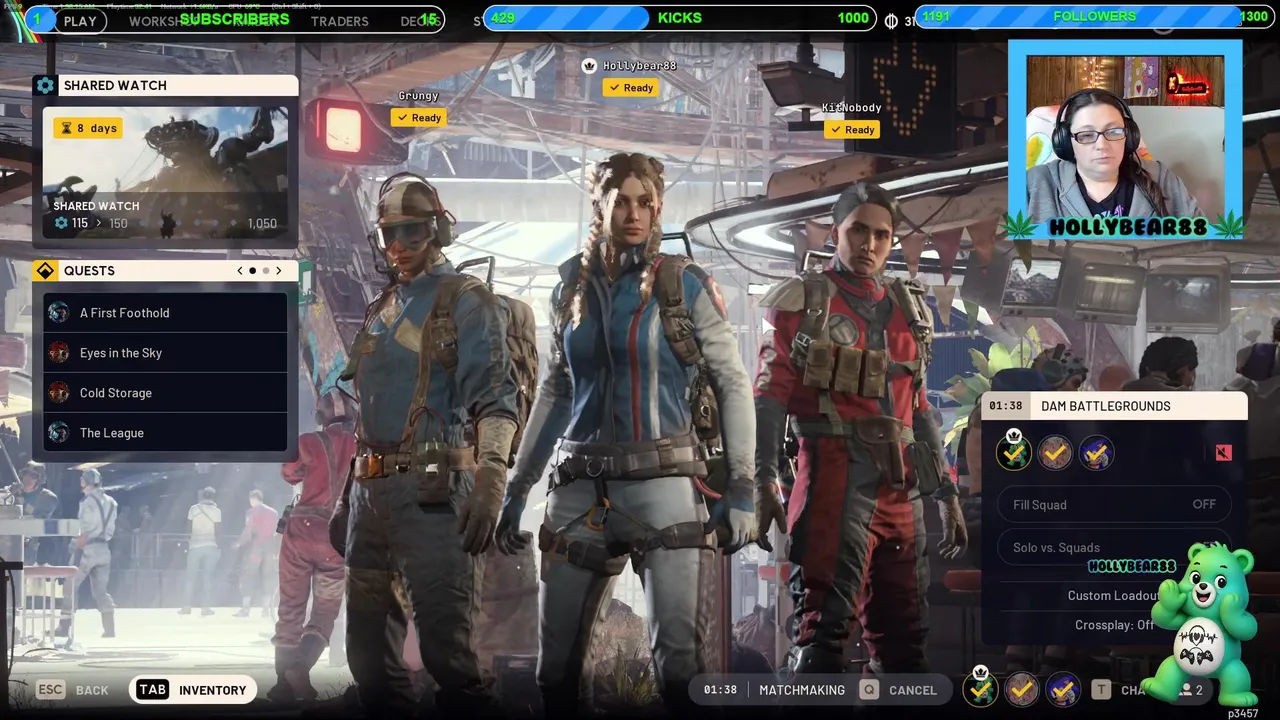Click the streamer webcam overlay
The image size is (1280, 720).
[x=1125, y=140]
